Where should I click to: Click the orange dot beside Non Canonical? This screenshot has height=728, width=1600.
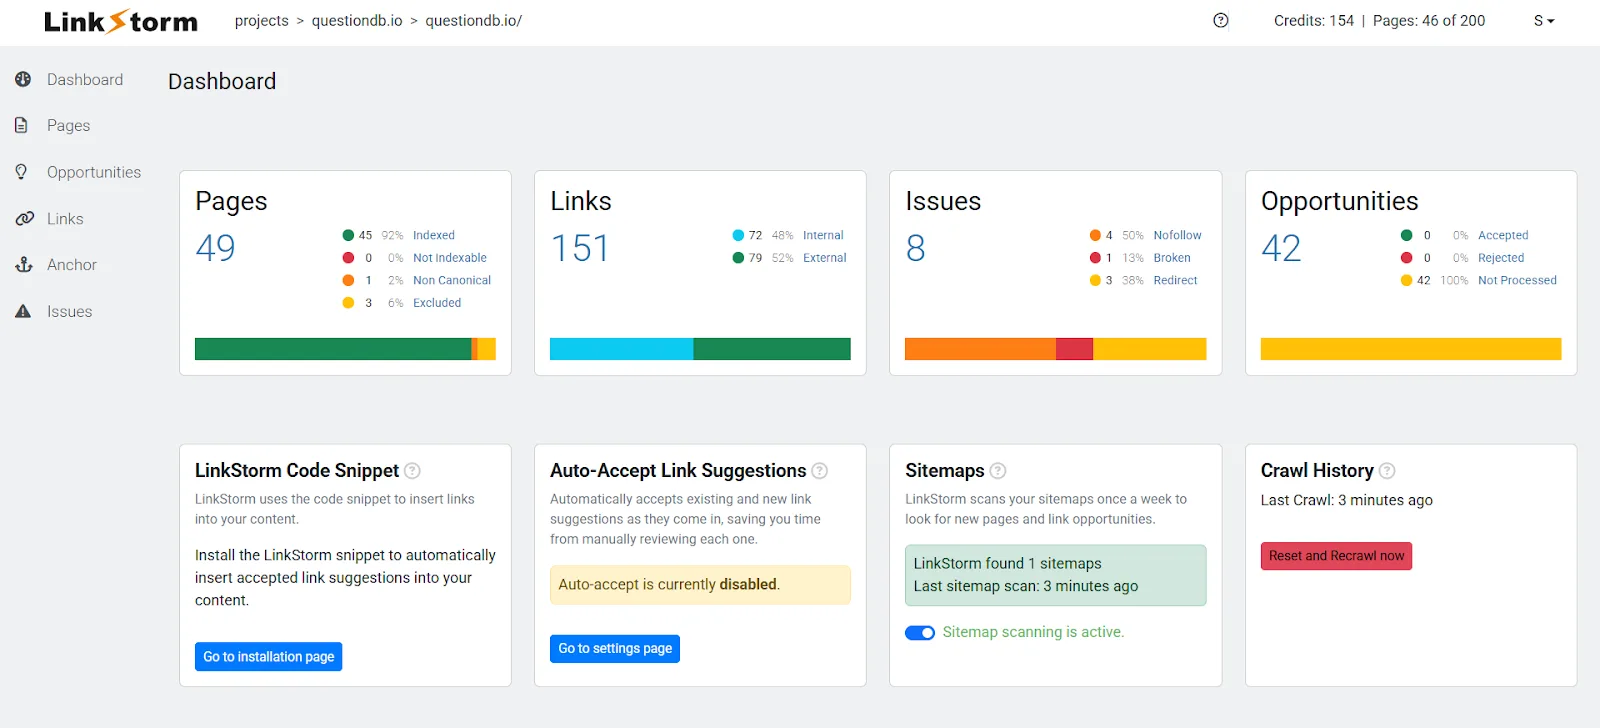(348, 280)
